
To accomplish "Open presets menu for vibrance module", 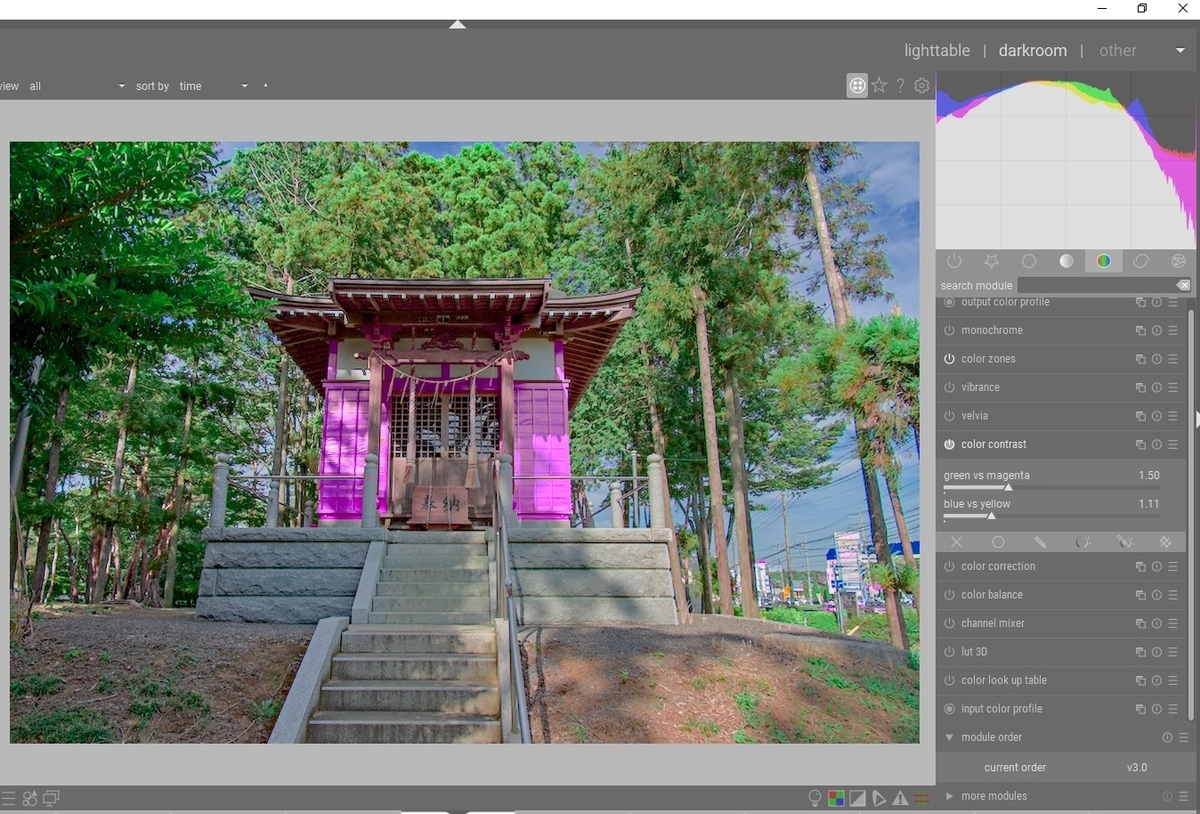I will click(x=1173, y=387).
